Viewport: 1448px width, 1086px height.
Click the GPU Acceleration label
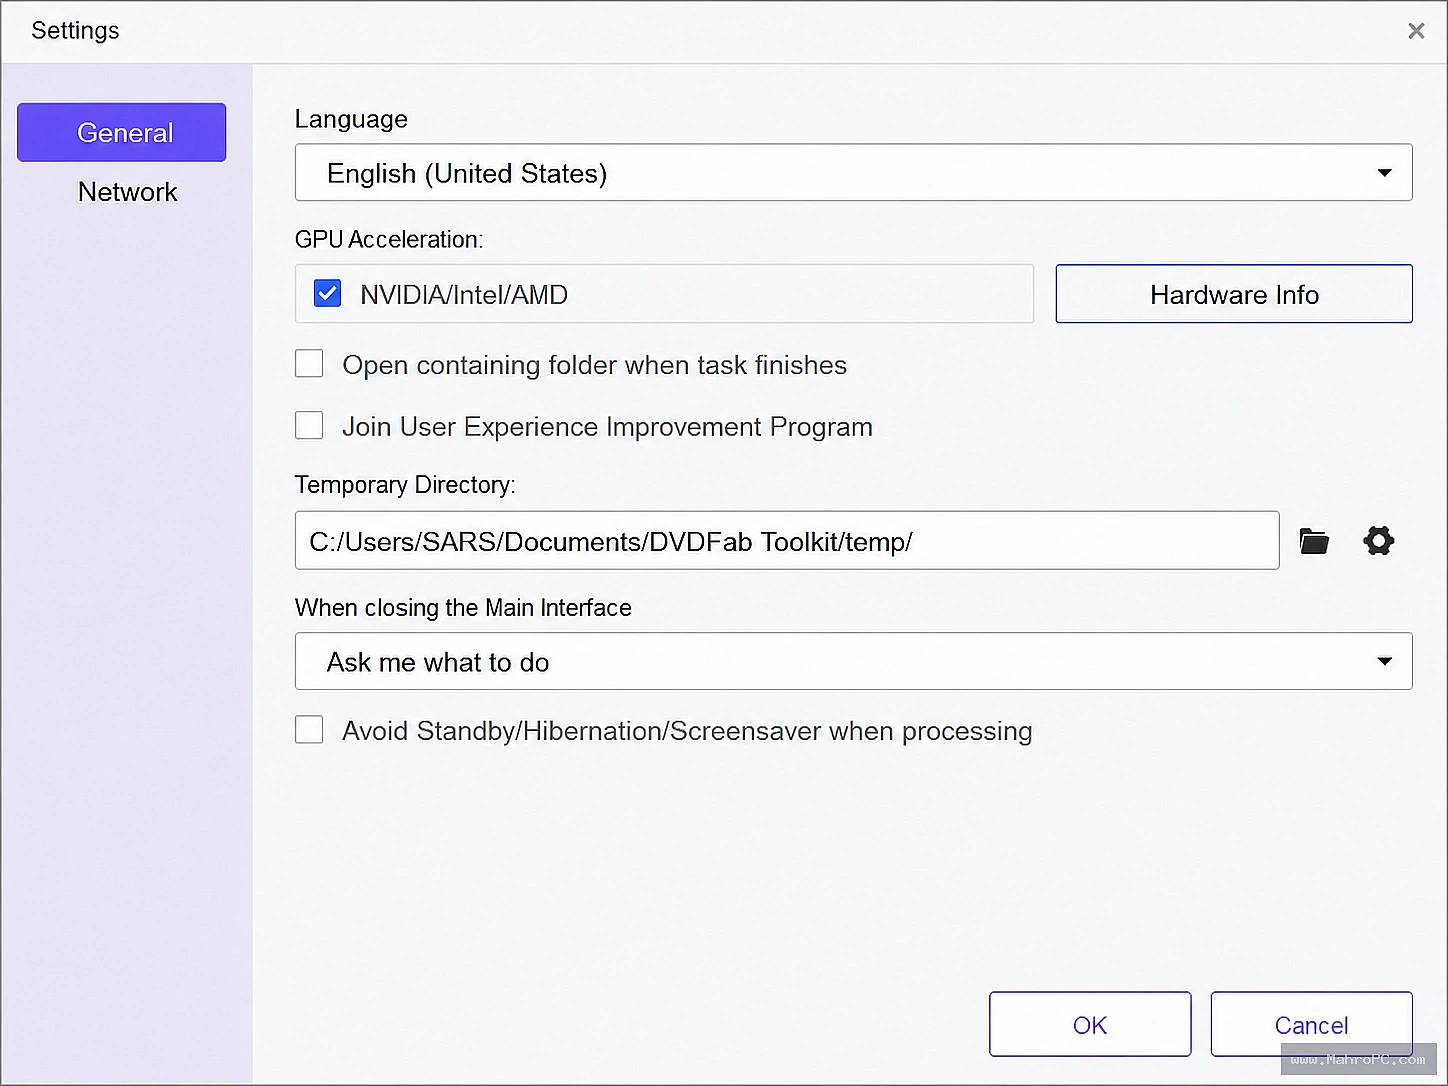click(x=389, y=239)
